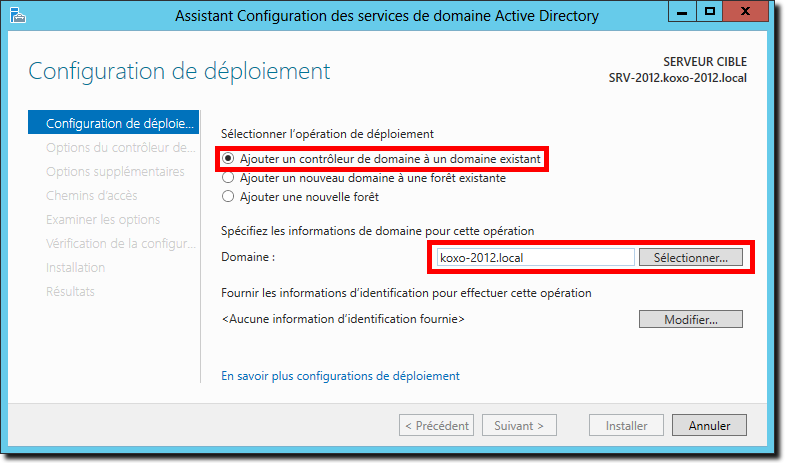
Task: Open the 'Chemins d'accès' step
Action: click(92, 196)
